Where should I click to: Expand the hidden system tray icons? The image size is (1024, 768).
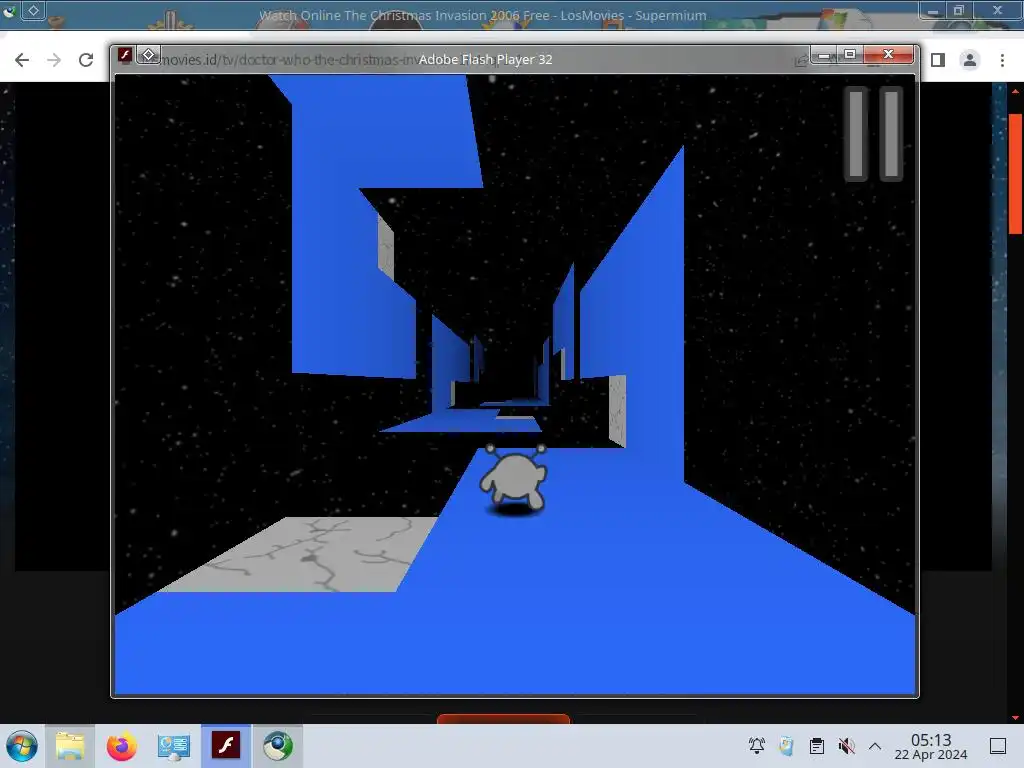(875, 746)
